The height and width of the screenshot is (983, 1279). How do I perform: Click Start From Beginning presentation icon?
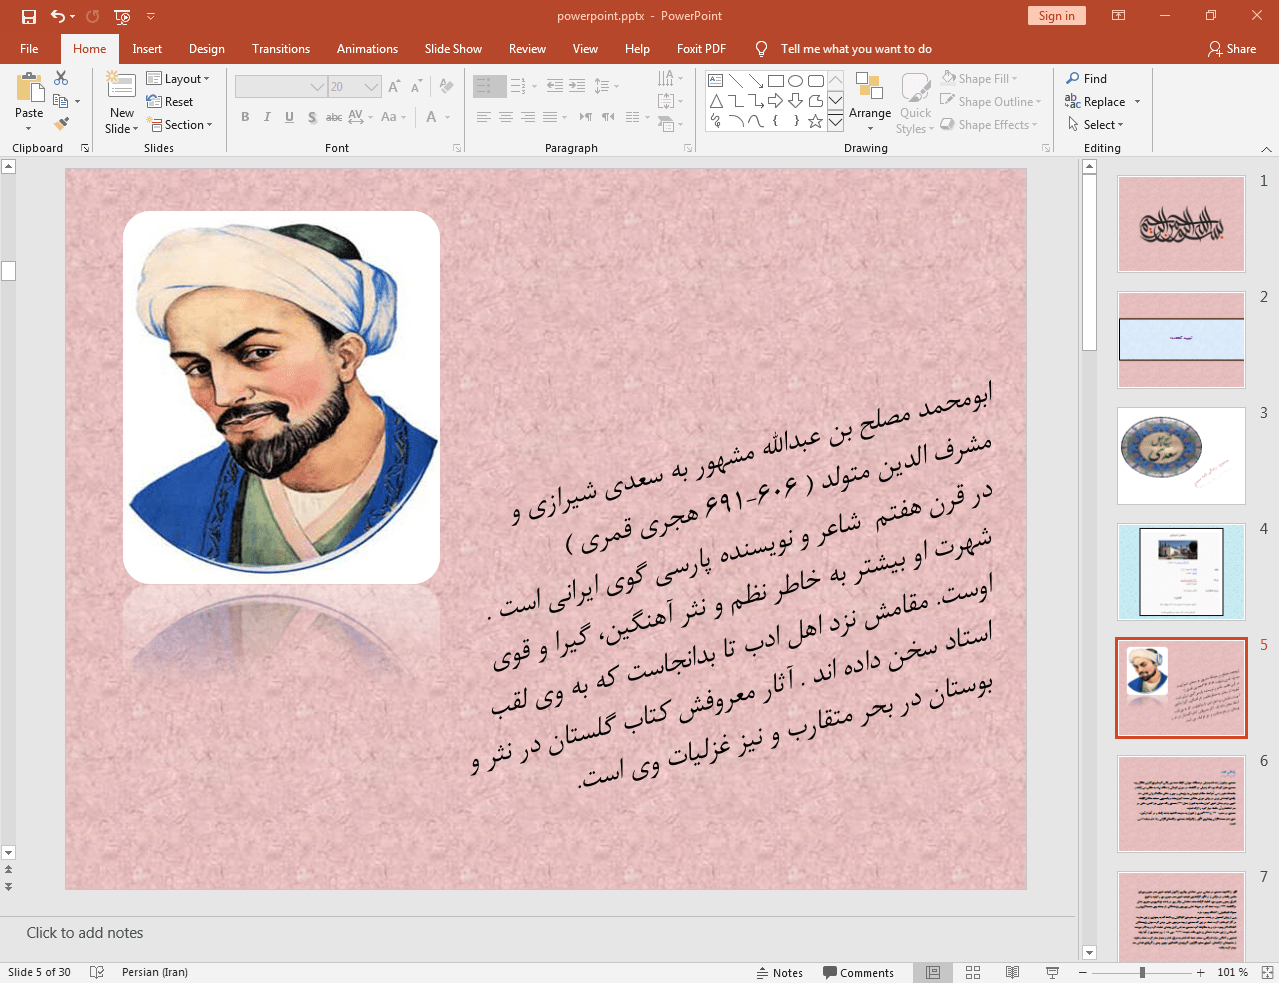[122, 16]
